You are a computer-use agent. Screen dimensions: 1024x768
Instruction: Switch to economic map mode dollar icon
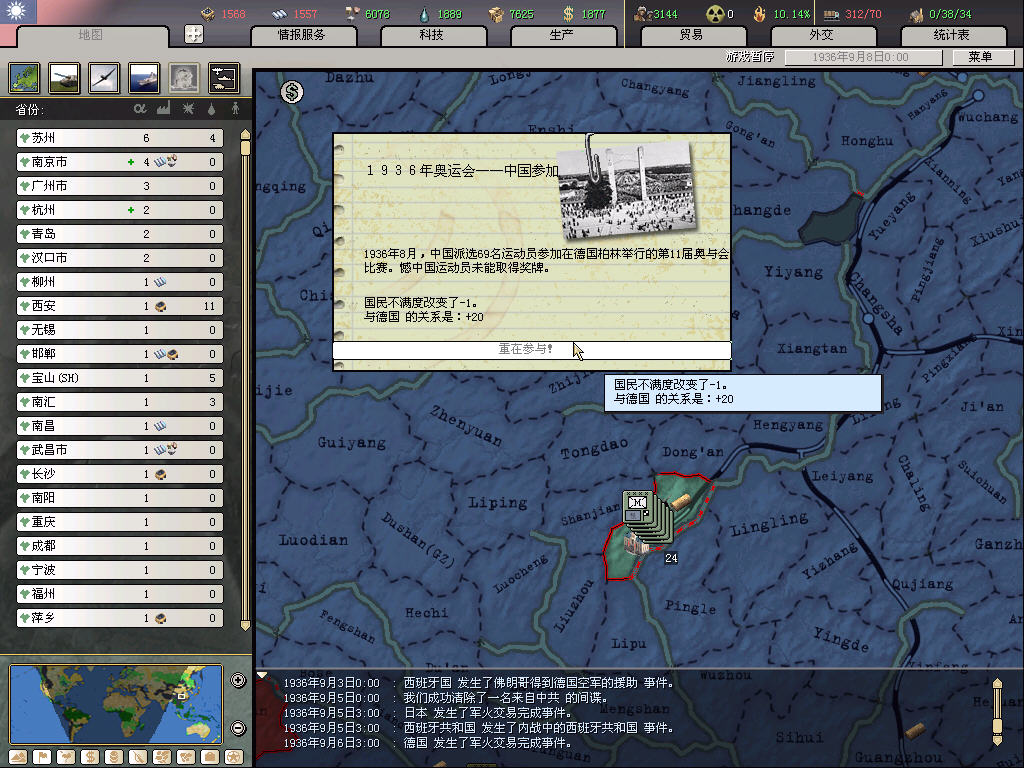pos(90,757)
